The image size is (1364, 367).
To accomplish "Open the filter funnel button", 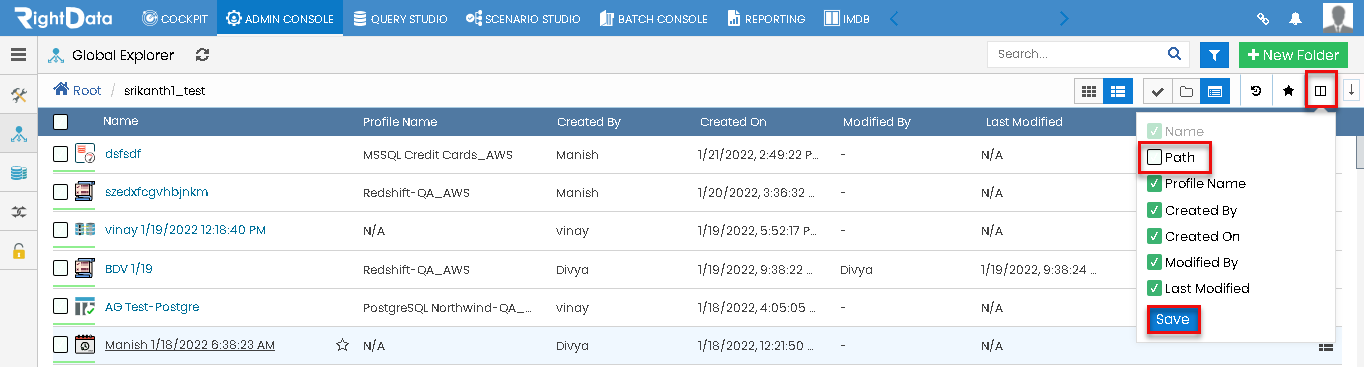I will pyautogui.click(x=1215, y=55).
